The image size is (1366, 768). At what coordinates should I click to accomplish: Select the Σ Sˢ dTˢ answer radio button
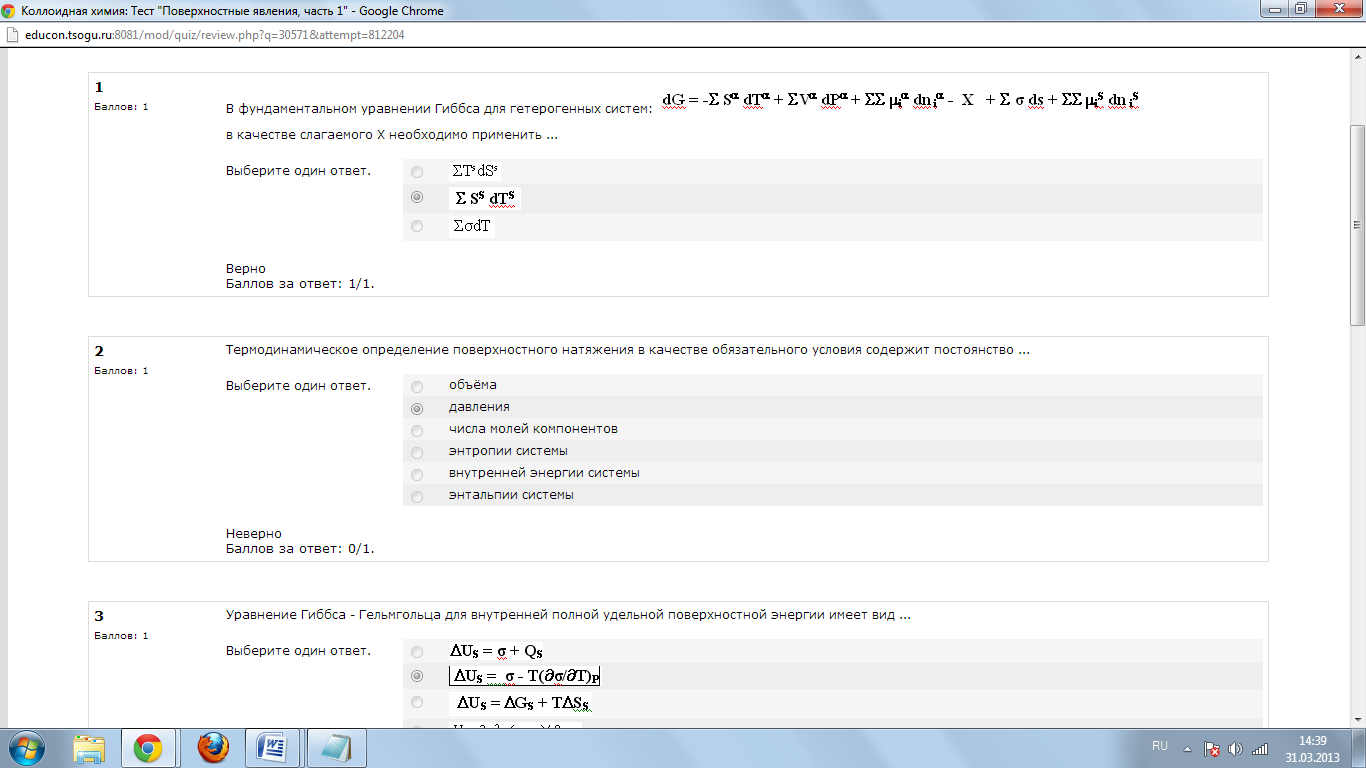click(417, 198)
